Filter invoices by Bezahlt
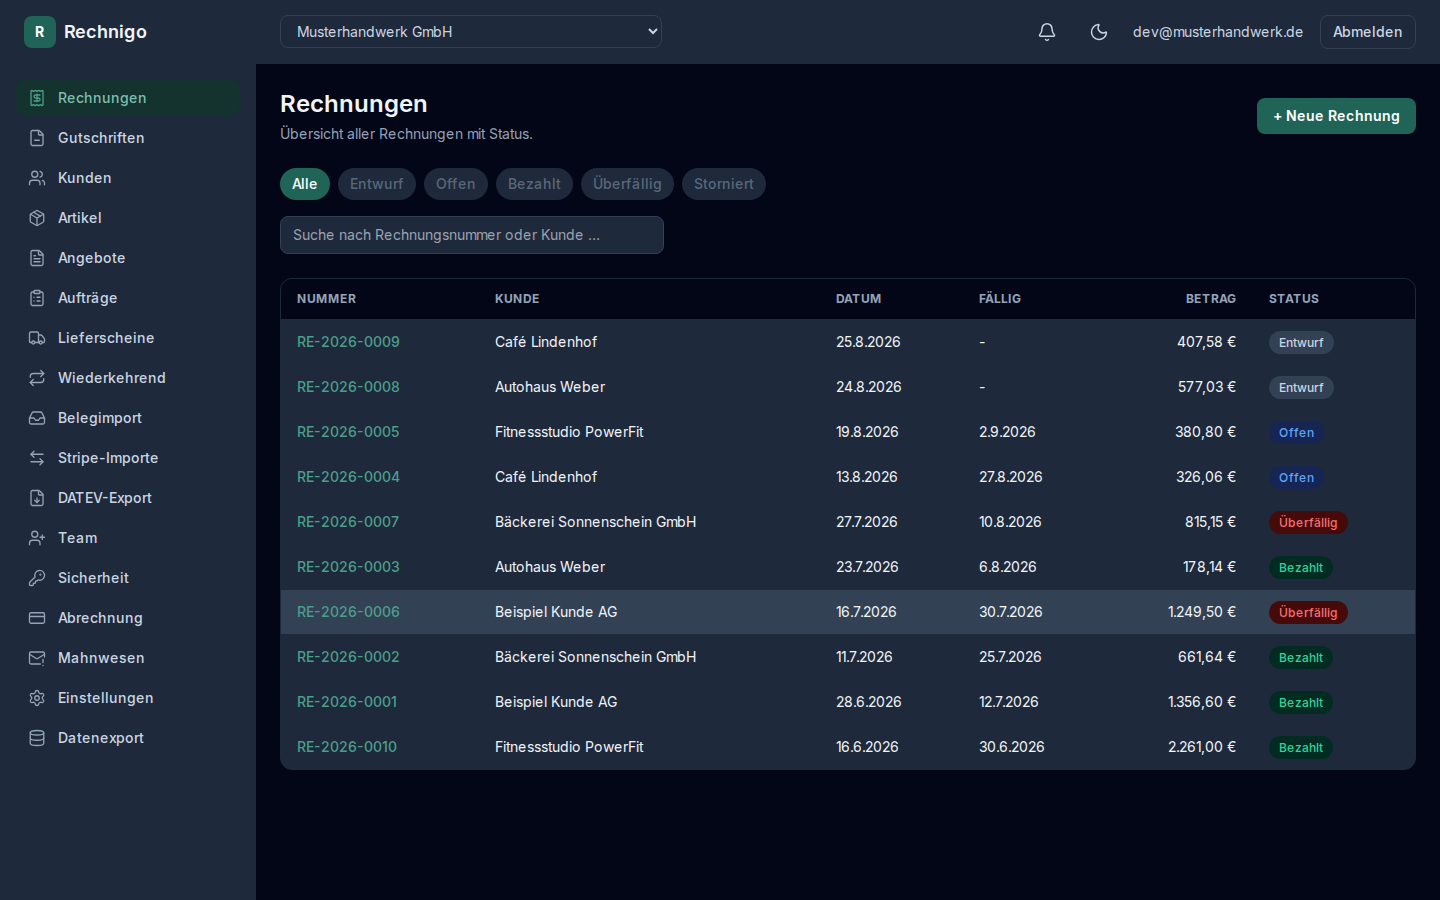The image size is (1440, 900). (534, 184)
